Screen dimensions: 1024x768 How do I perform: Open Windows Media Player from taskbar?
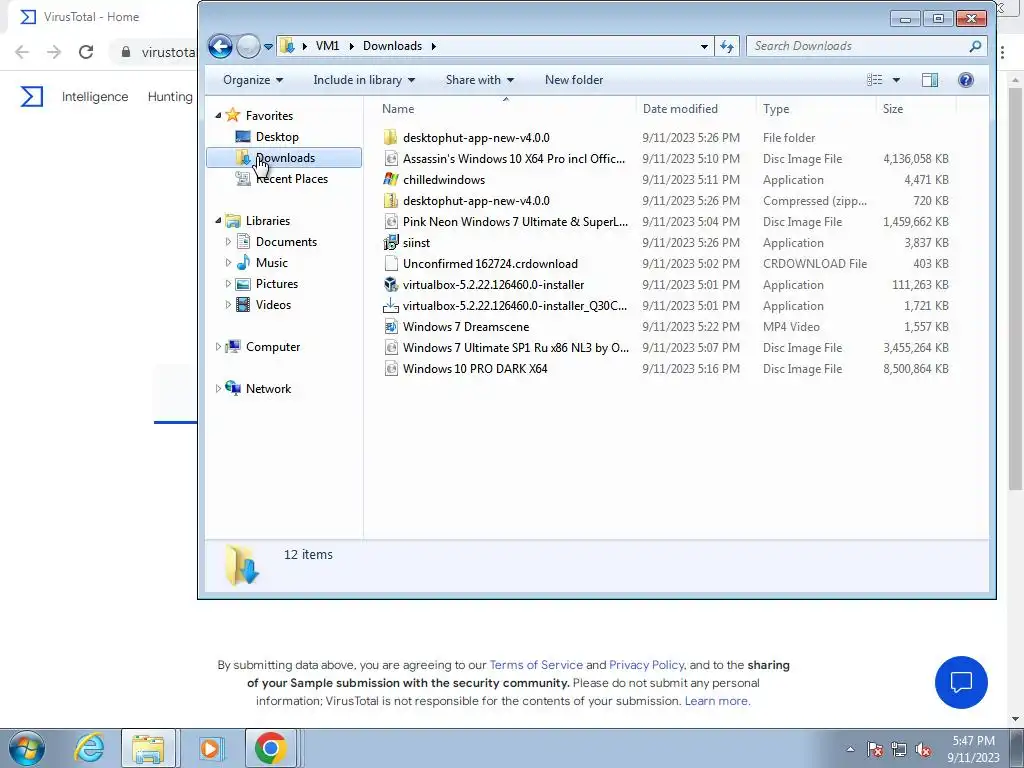click(210, 748)
